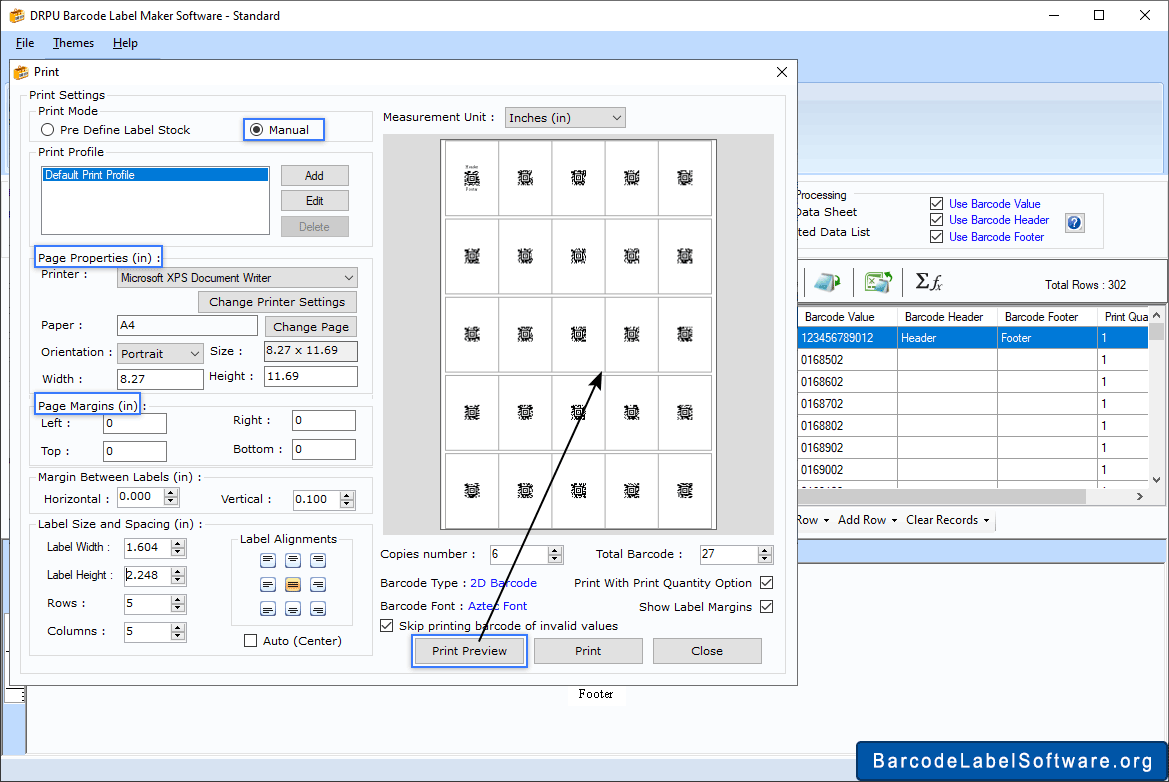Screen dimensions: 1169x782
Task: Click the import data icon in main window
Action: click(x=827, y=283)
